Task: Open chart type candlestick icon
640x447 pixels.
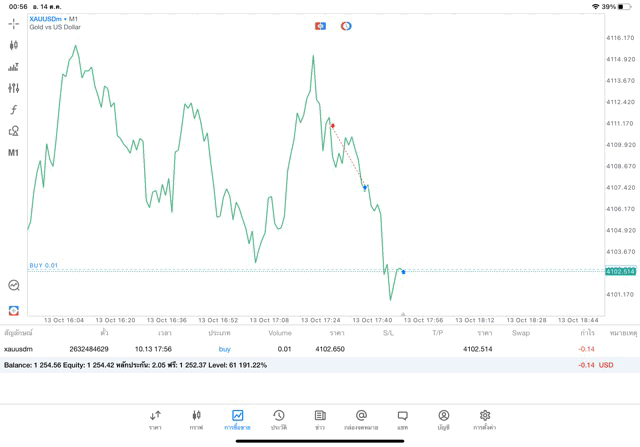Action: 13,45
